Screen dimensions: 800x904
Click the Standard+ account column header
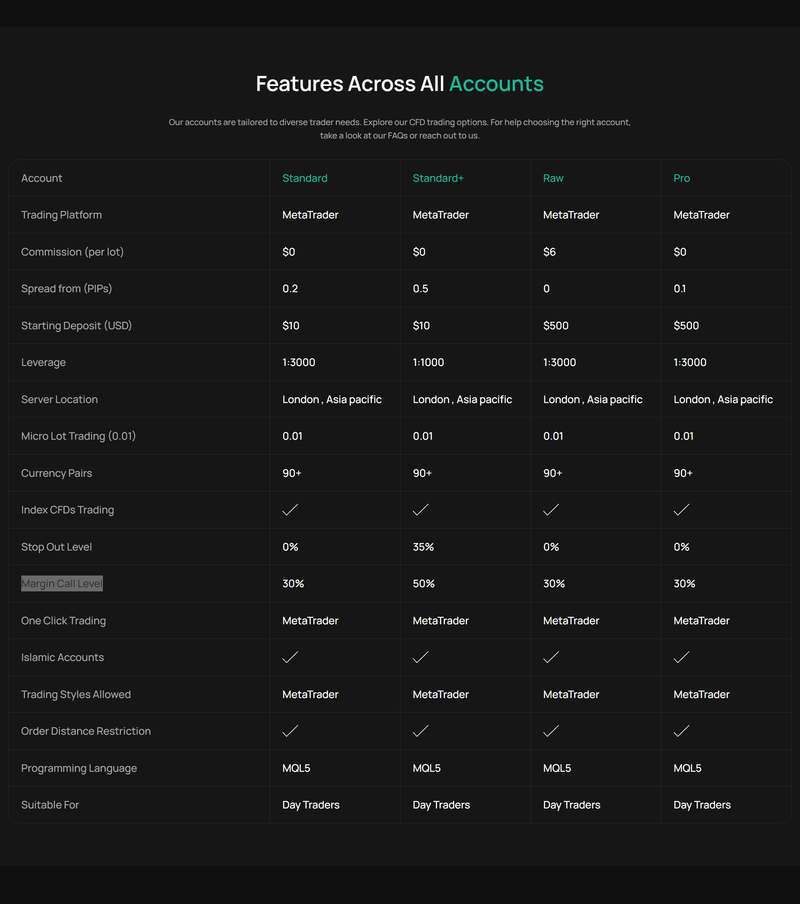437,178
